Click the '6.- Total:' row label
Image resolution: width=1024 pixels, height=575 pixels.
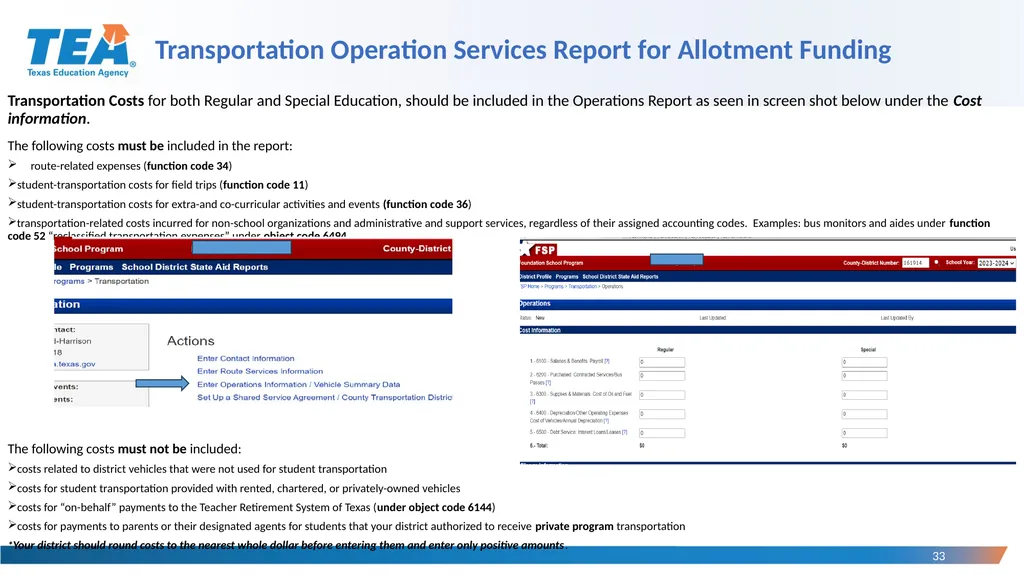click(539, 446)
